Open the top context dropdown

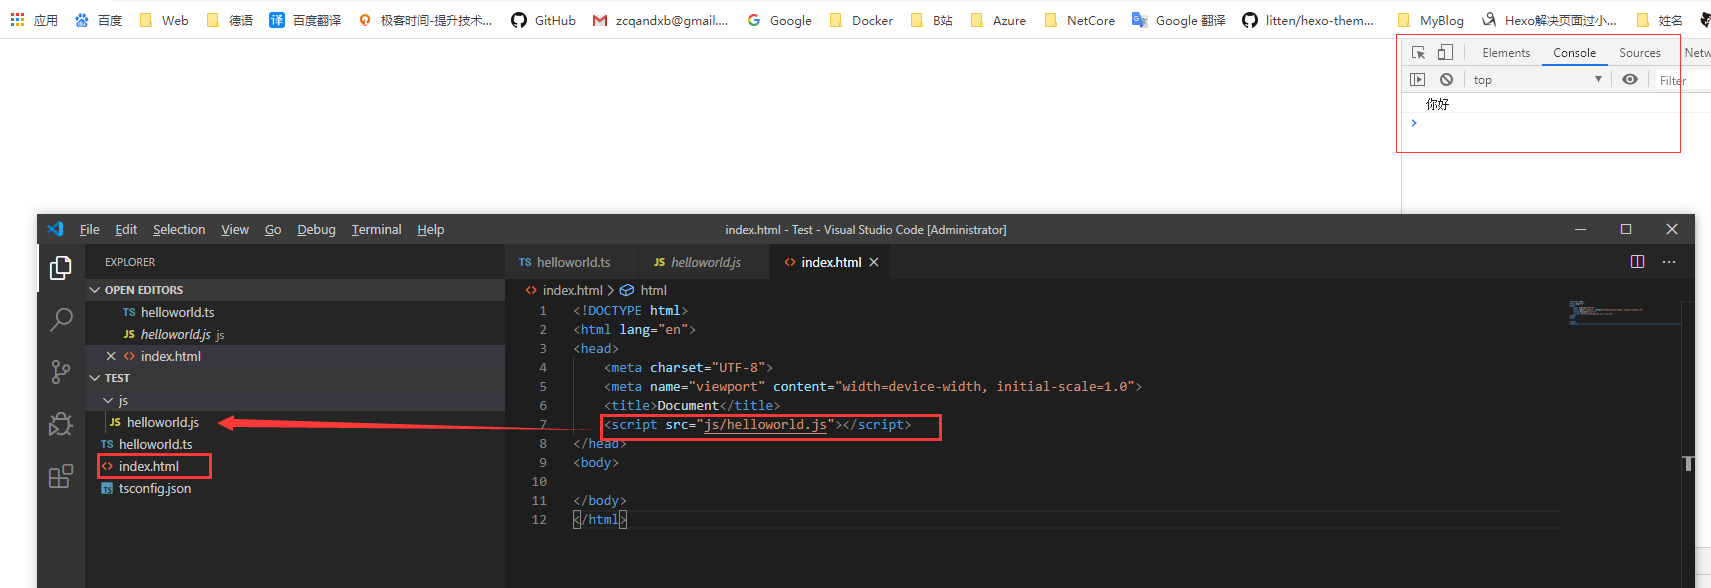[1537, 80]
